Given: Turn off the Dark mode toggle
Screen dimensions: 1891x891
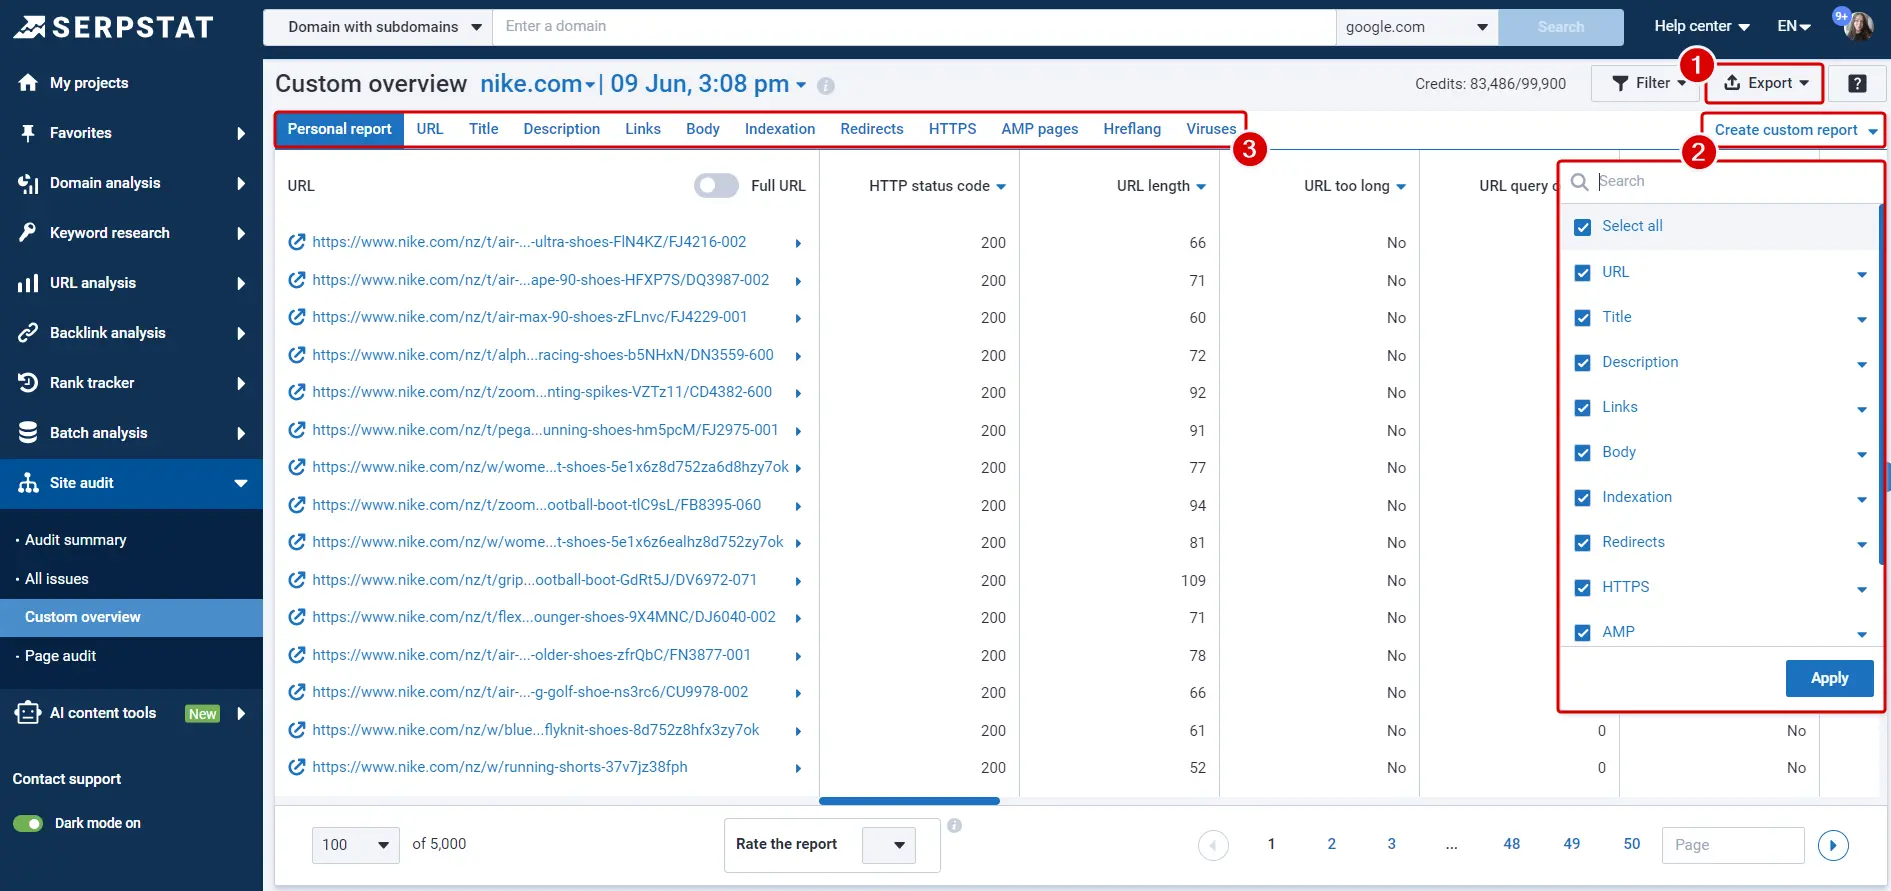Looking at the screenshot, I should click(x=28, y=824).
